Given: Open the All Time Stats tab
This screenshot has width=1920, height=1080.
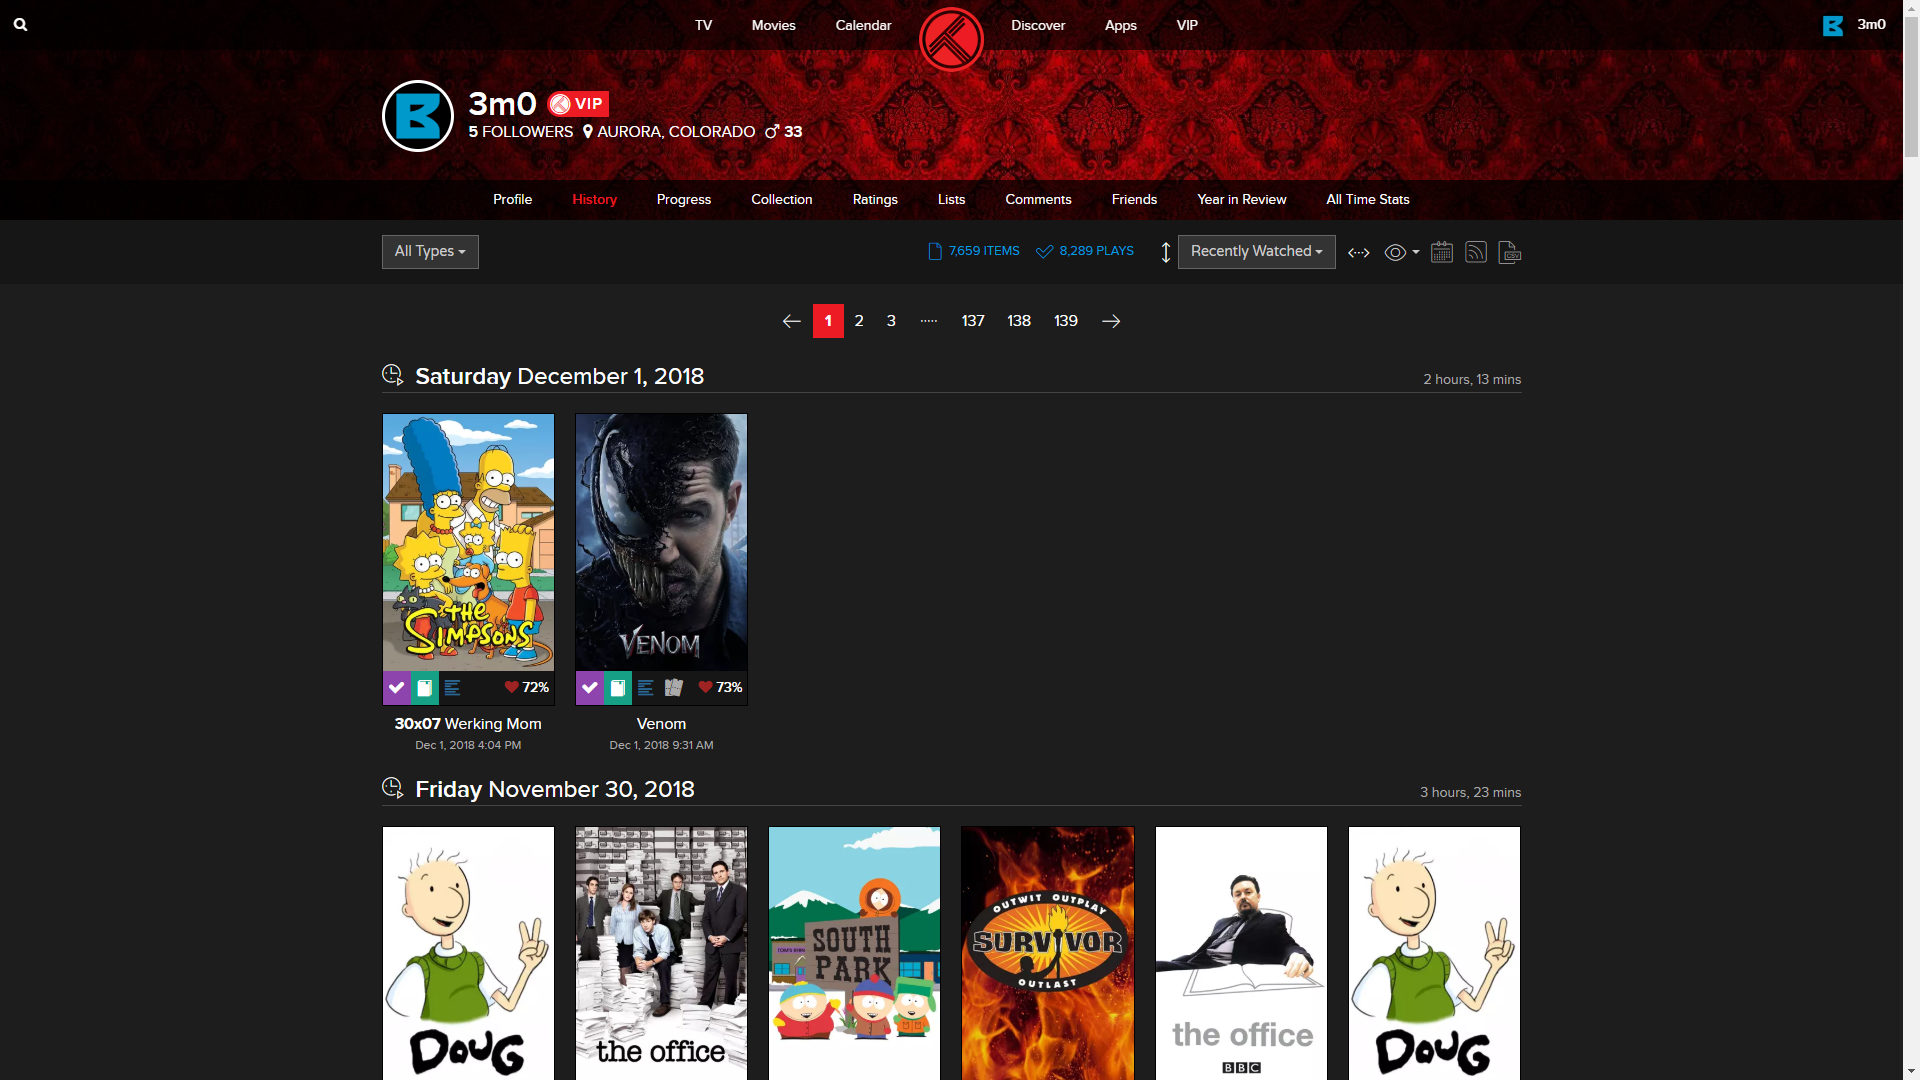Looking at the screenshot, I should point(1367,200).
